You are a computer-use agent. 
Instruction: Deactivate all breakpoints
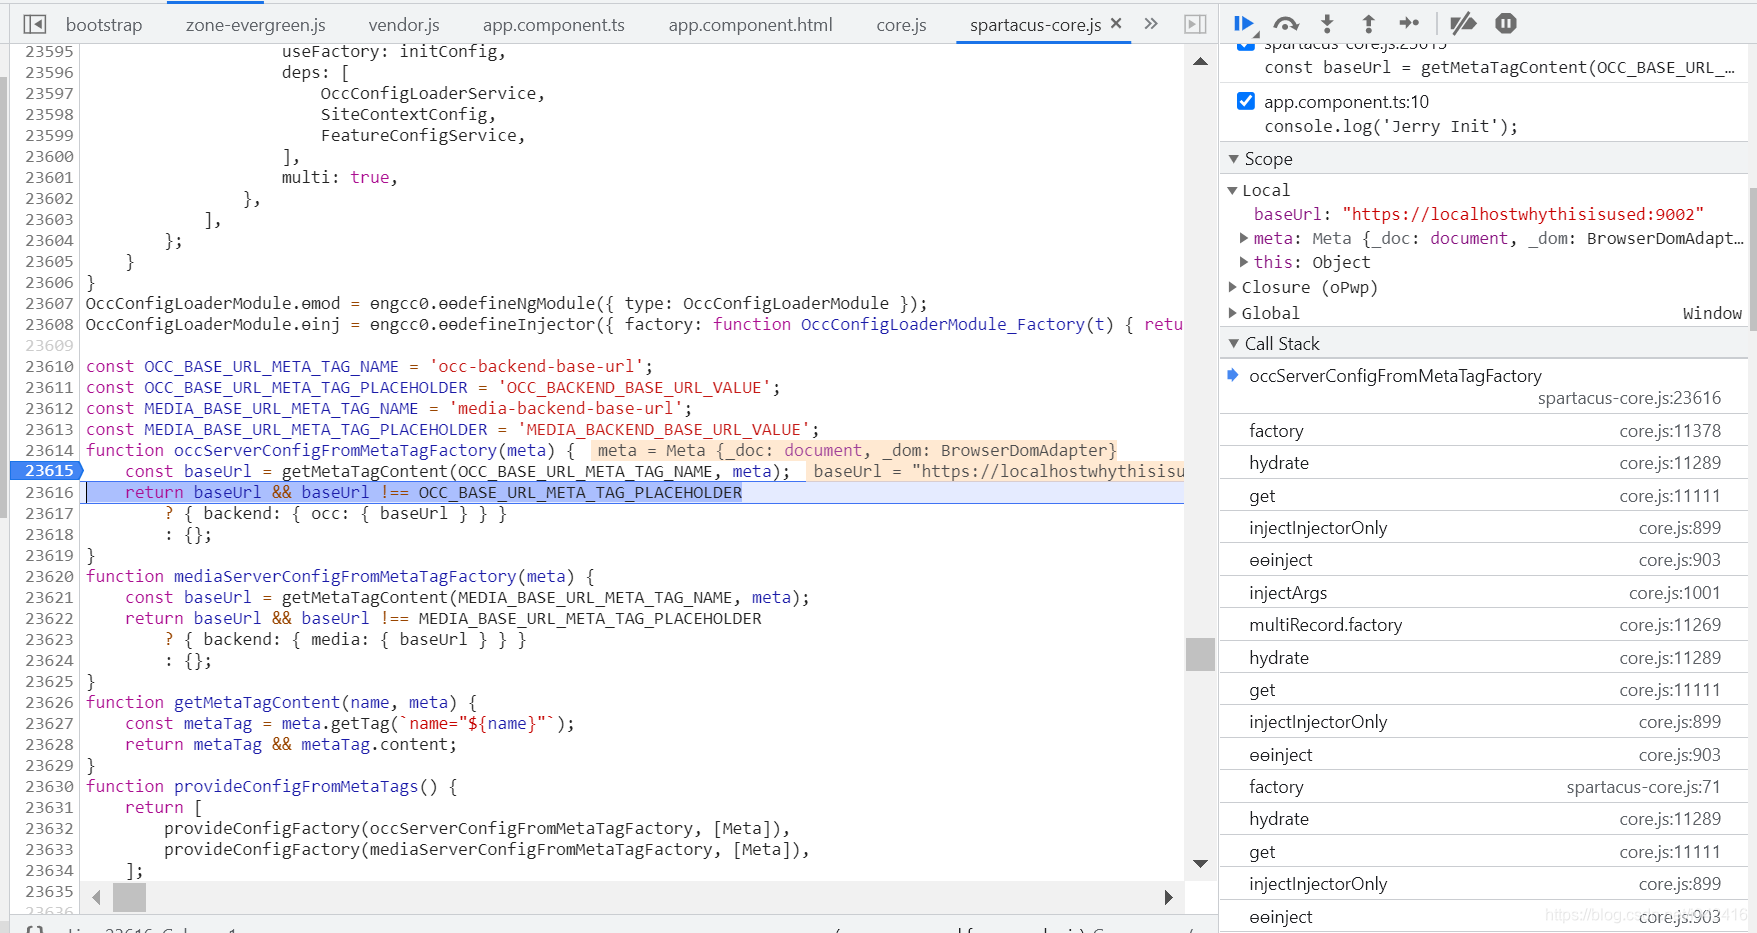(1463, 23)
